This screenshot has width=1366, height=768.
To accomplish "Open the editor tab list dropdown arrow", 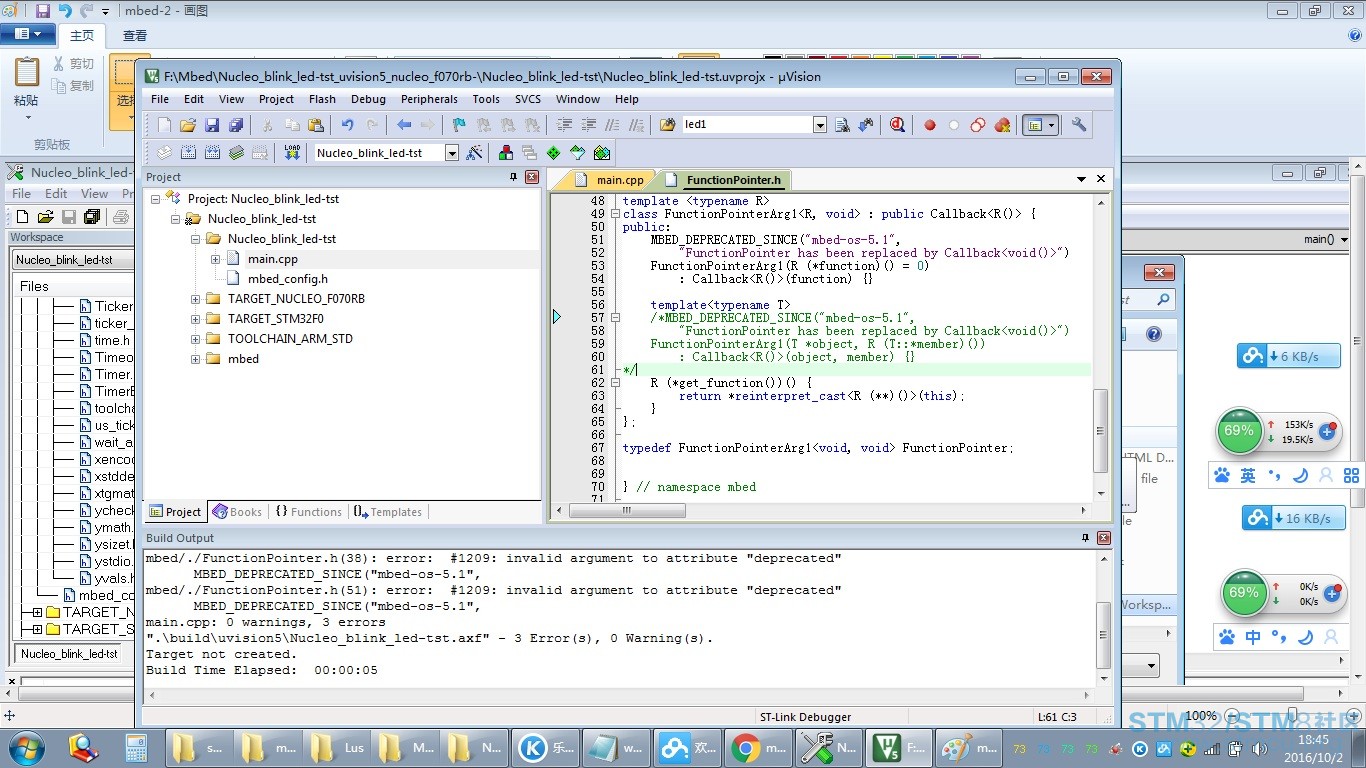I will [x=1081, y=179].
